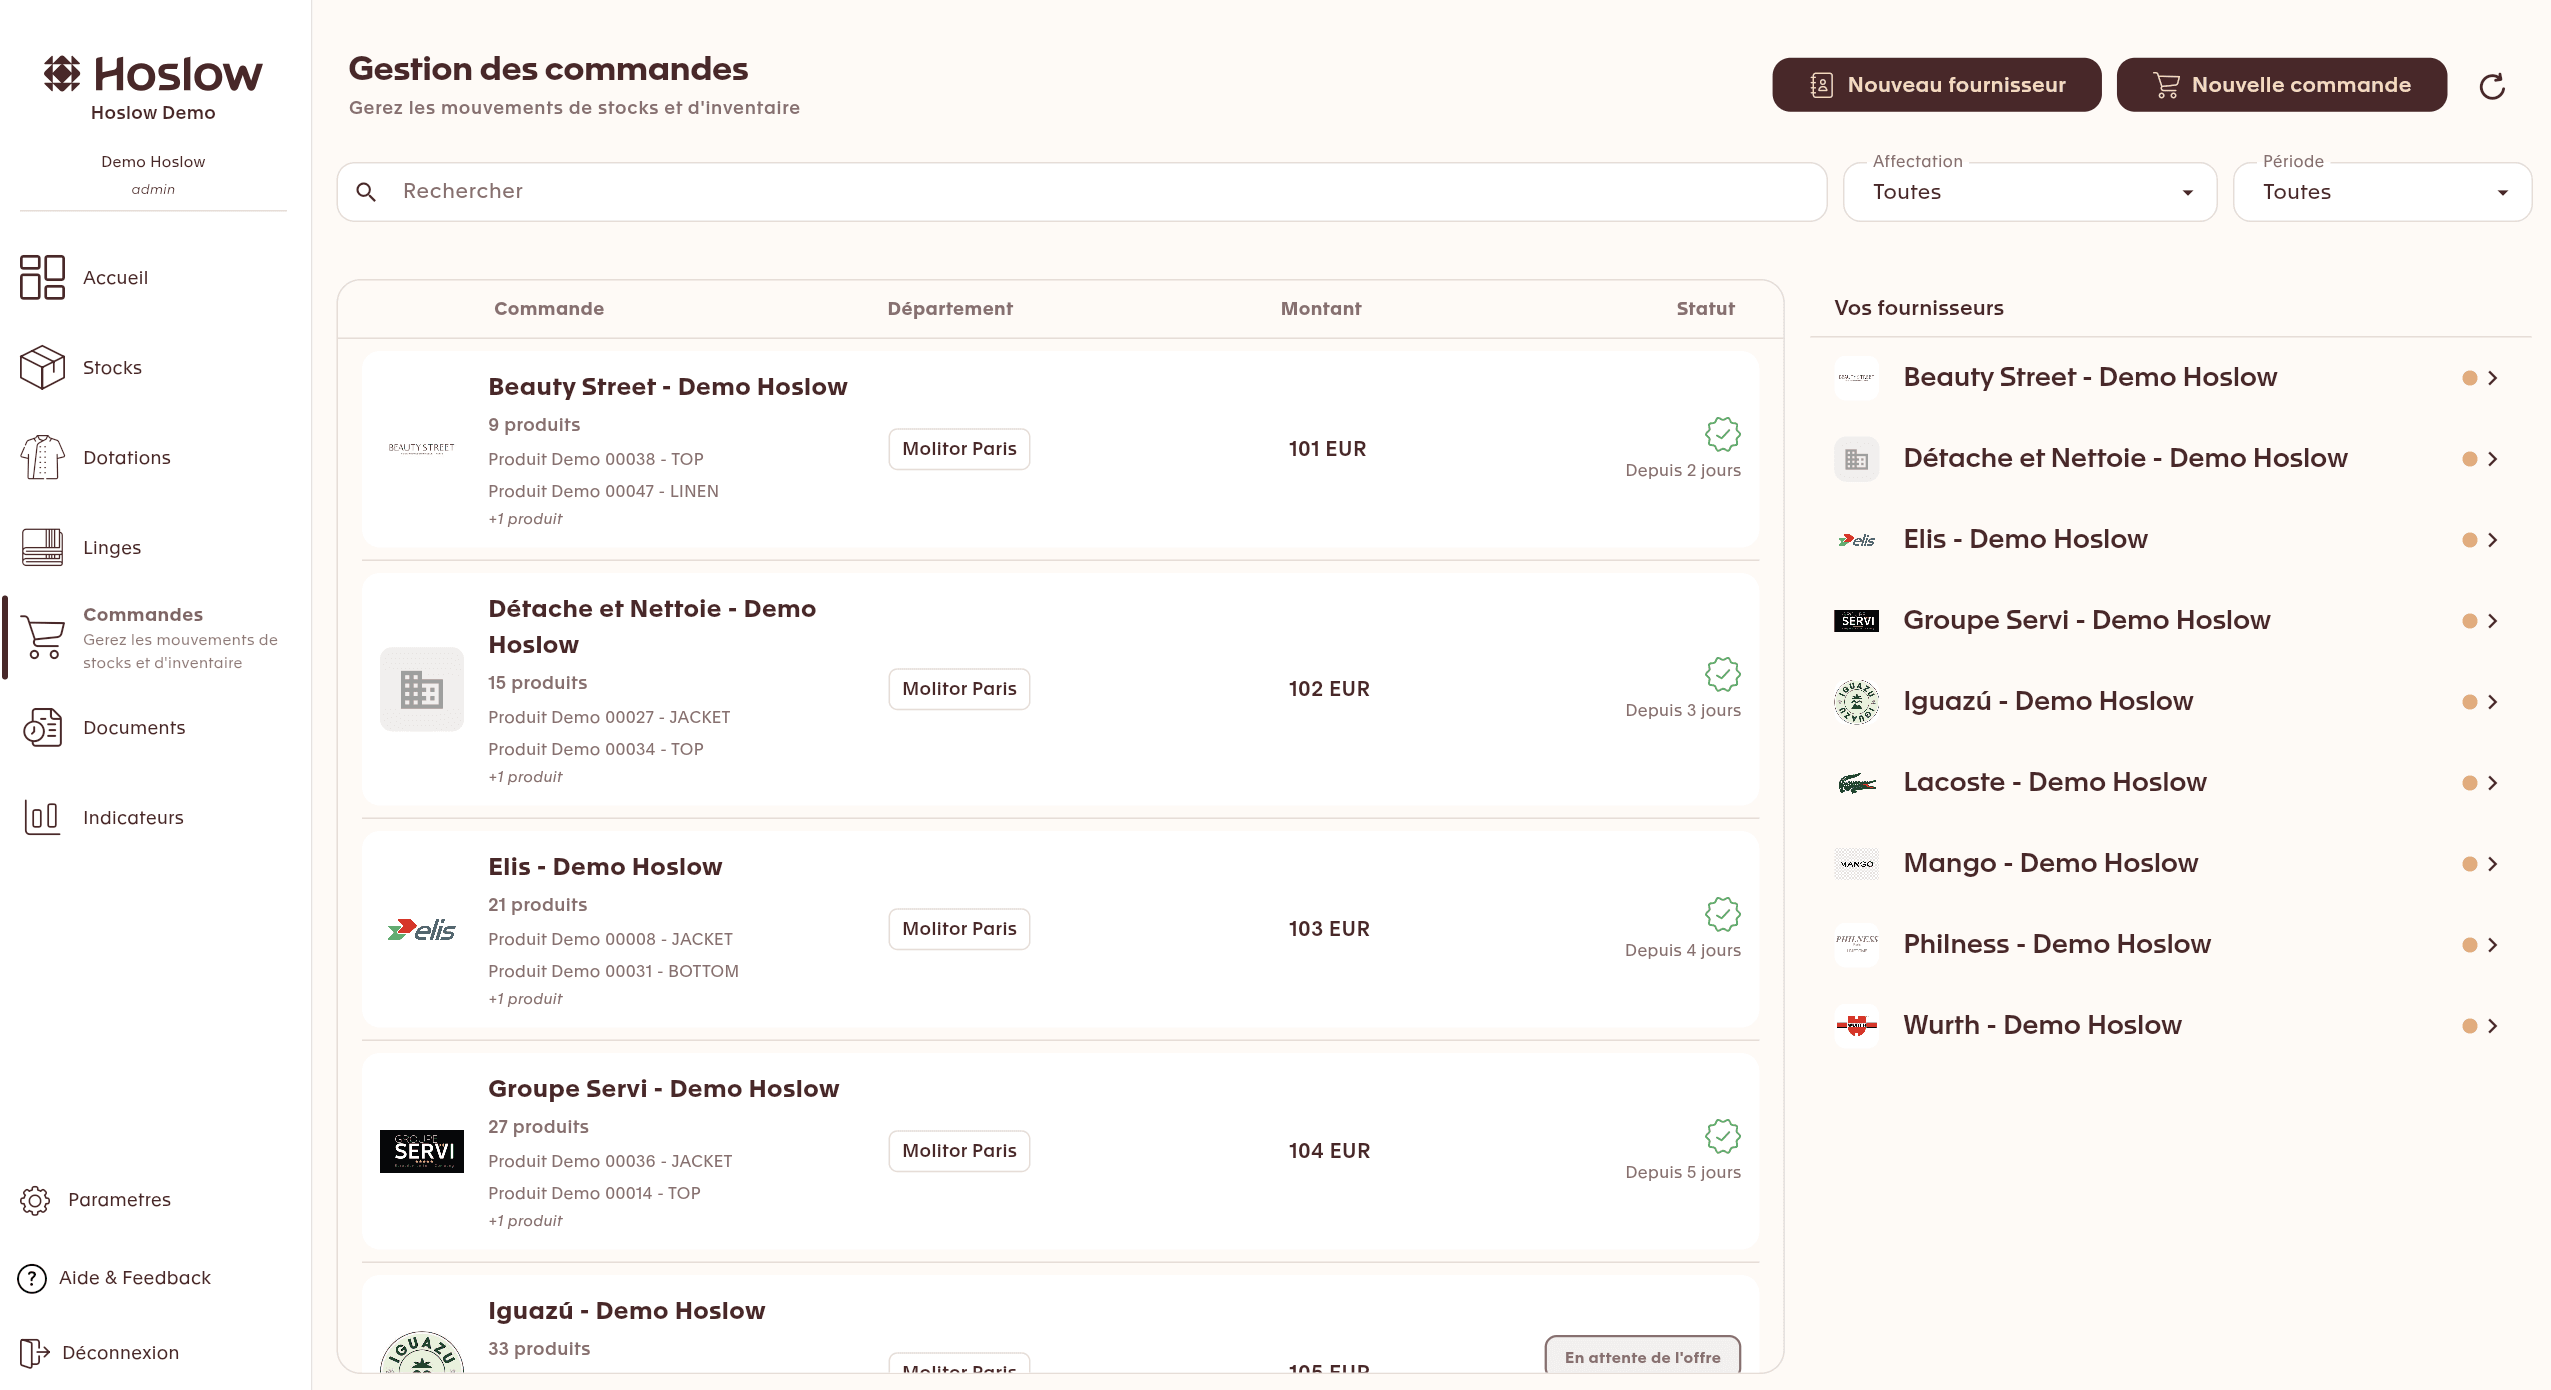
Task: Click the Philness logo in suppliers
Action: [x=1857, y=944]
